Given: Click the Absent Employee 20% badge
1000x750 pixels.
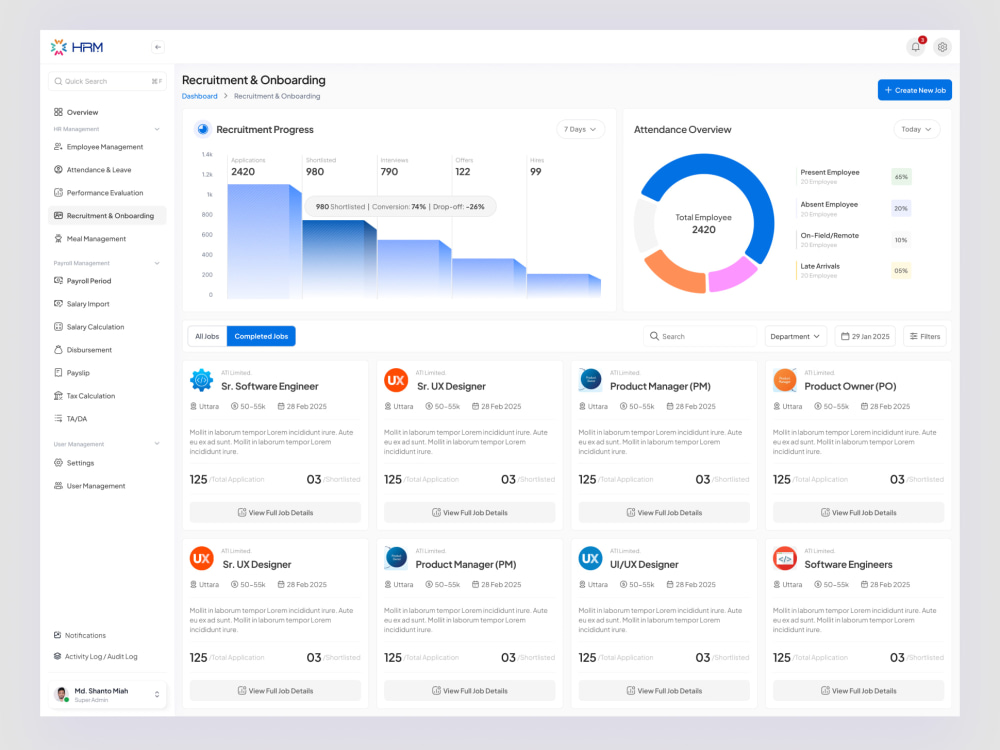Looking at the screenshot, I should click(x=901, y=209).
